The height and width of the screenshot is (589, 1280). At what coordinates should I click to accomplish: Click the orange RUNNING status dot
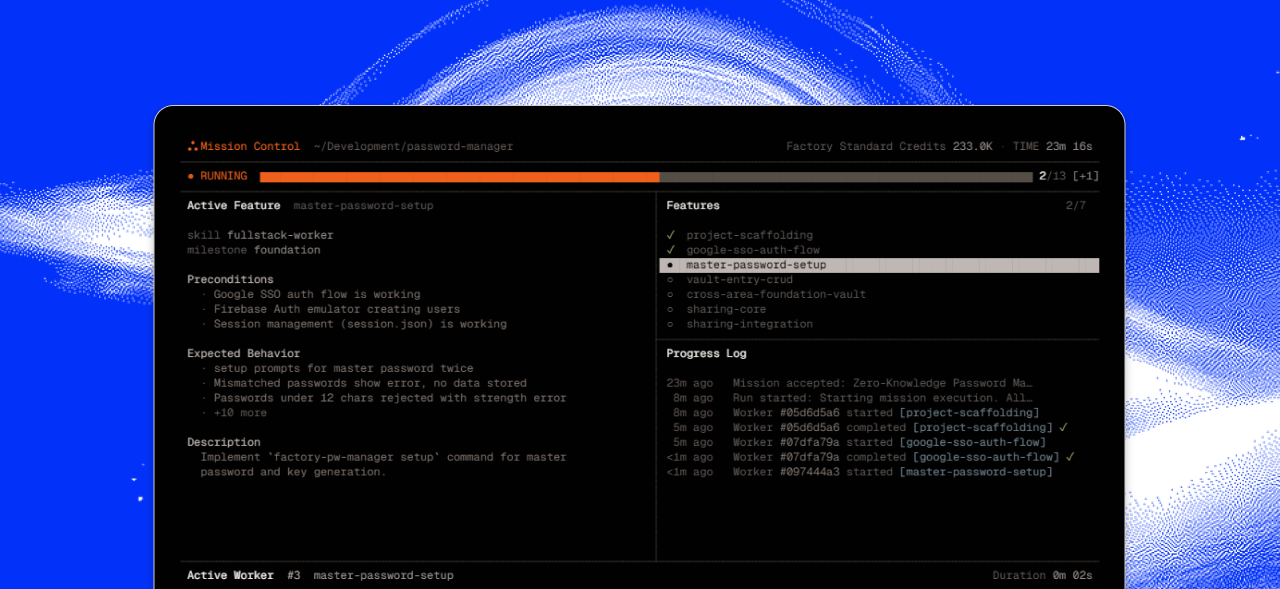(191, 177)
